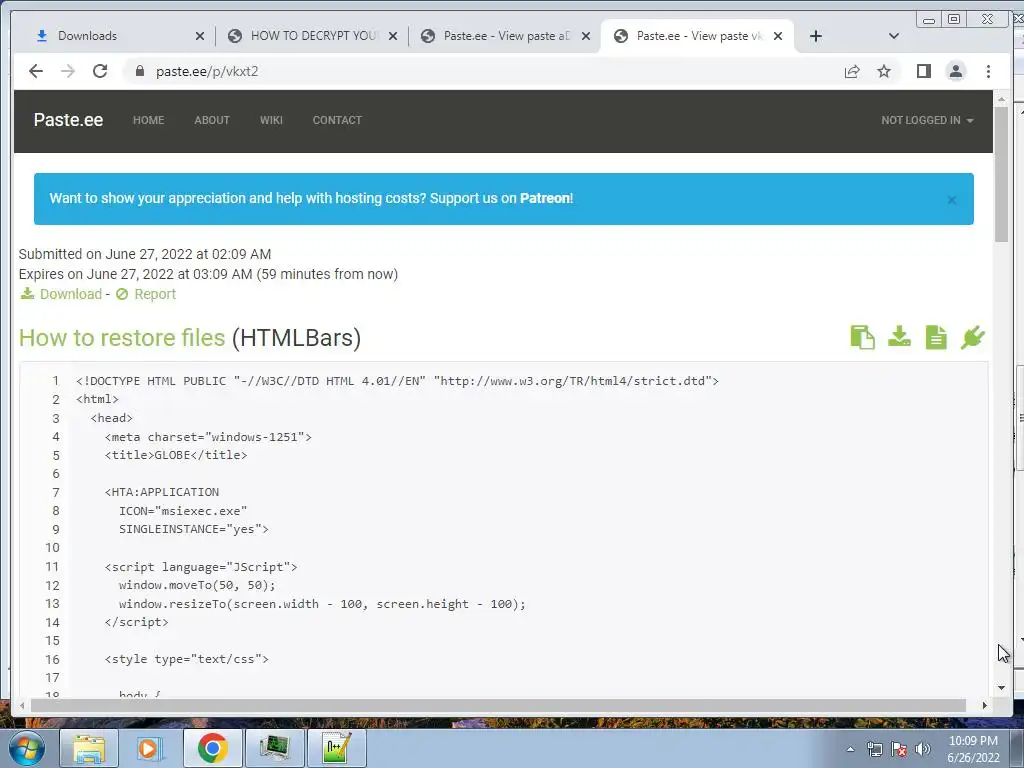Click the line 8 ICON="msiexec.exe" text

point(183,511)
